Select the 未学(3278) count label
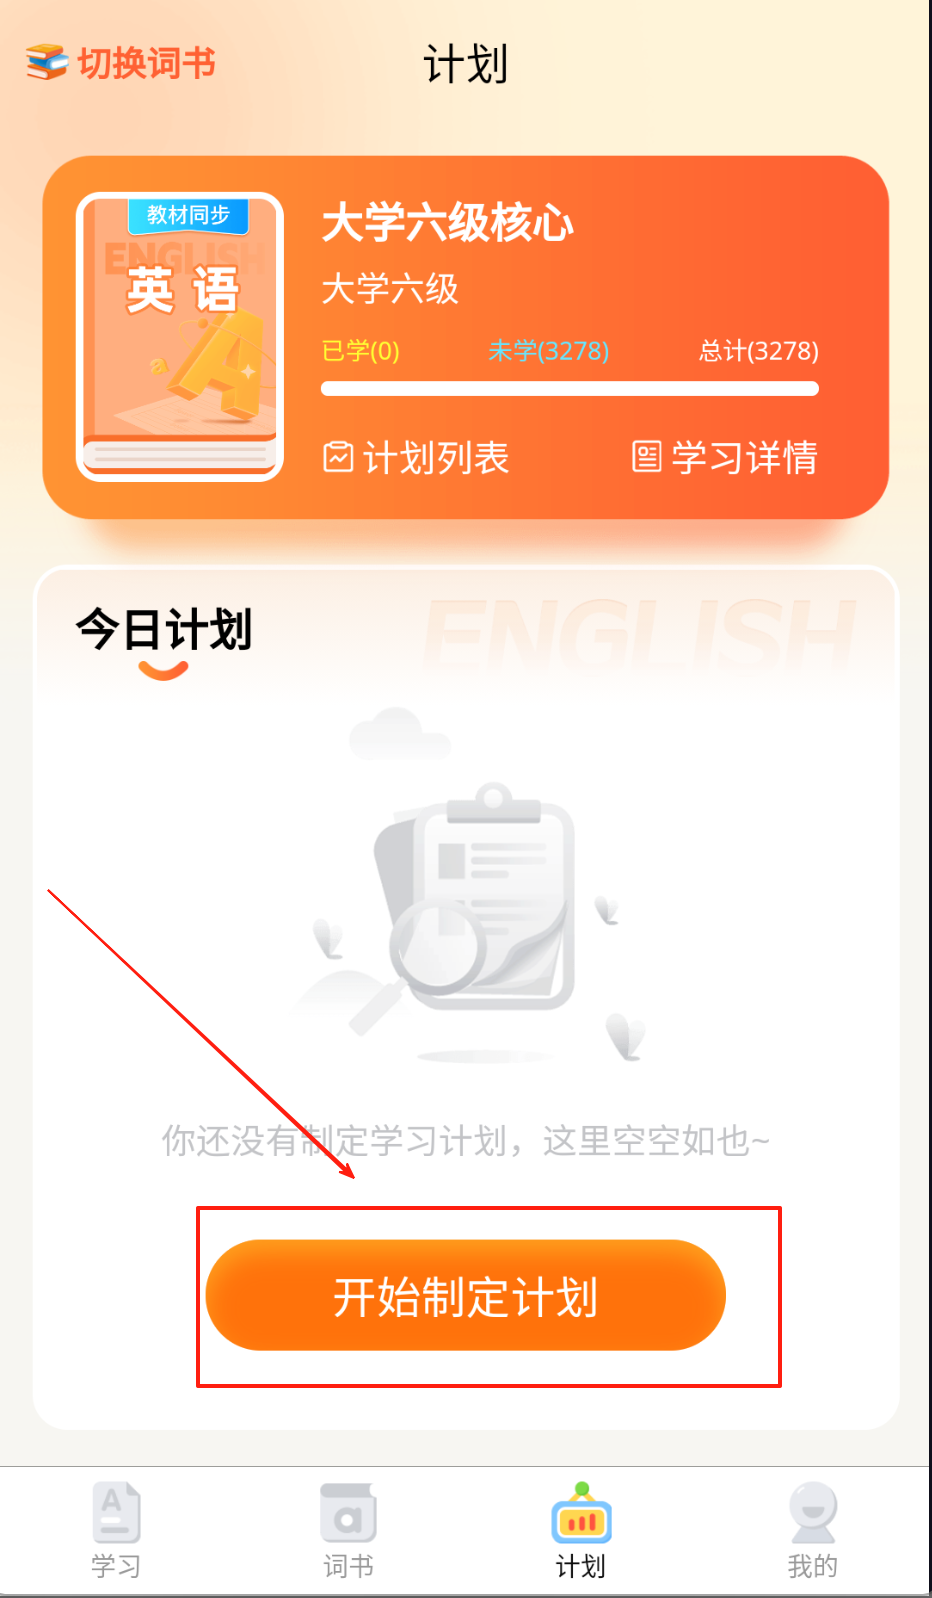The image size is (932, 1598). [549, 351]
